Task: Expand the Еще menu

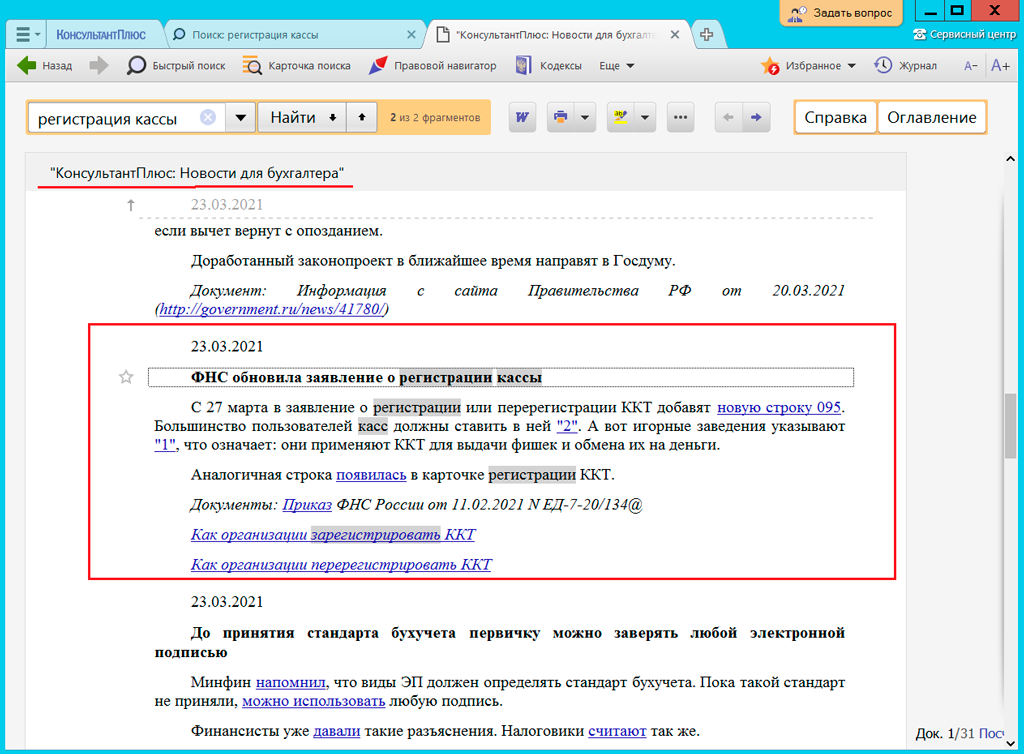Action: (x=616, y=65)
